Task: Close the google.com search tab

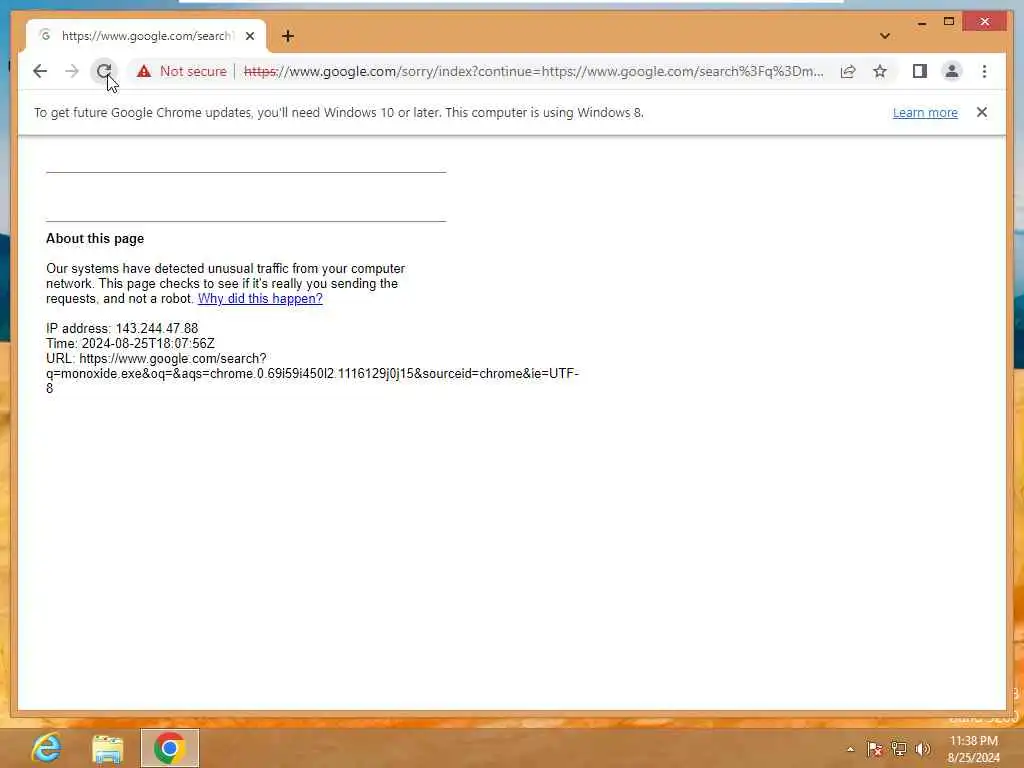Action: [x=250, y=36]
